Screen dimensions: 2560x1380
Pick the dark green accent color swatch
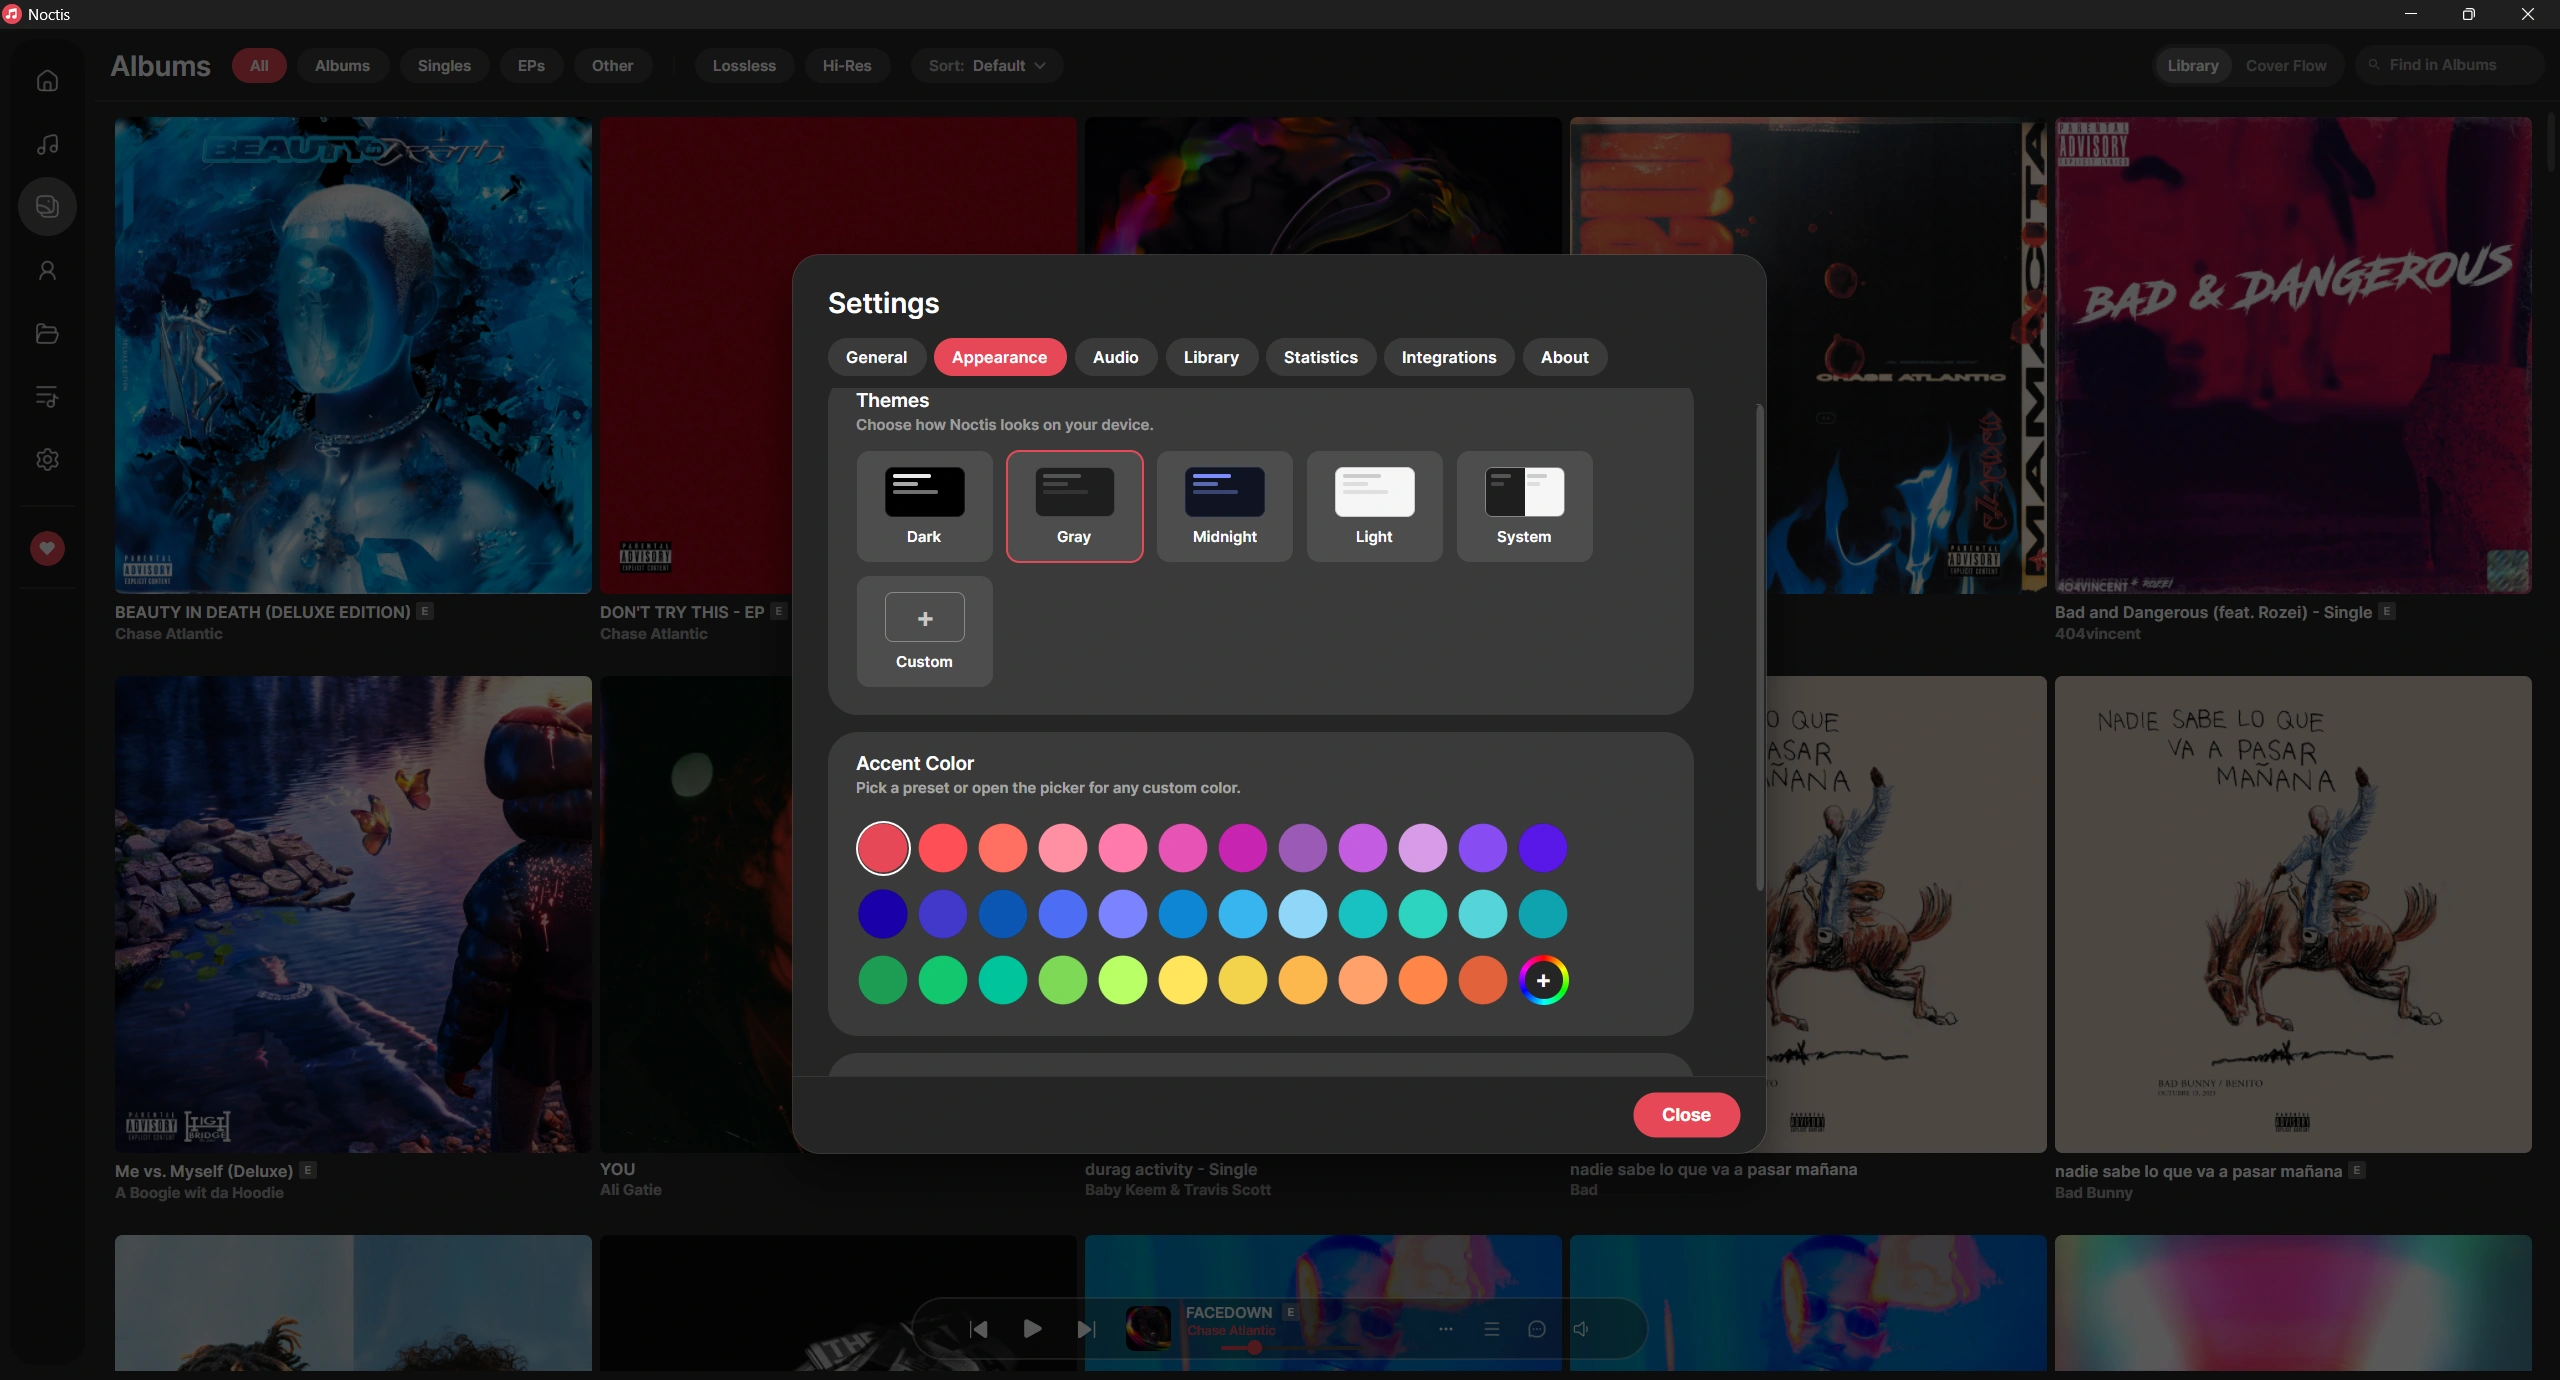tap(883, 981)
